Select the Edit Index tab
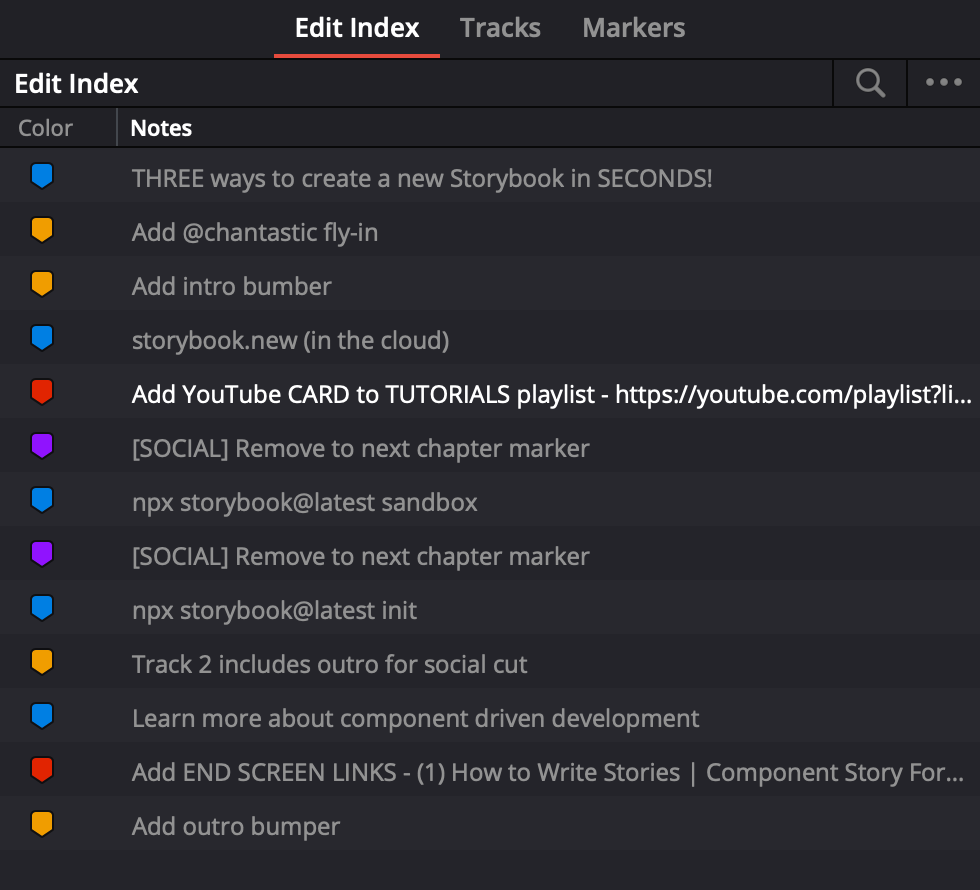Screen dimensions: 980x890 (x=356, y=28)
